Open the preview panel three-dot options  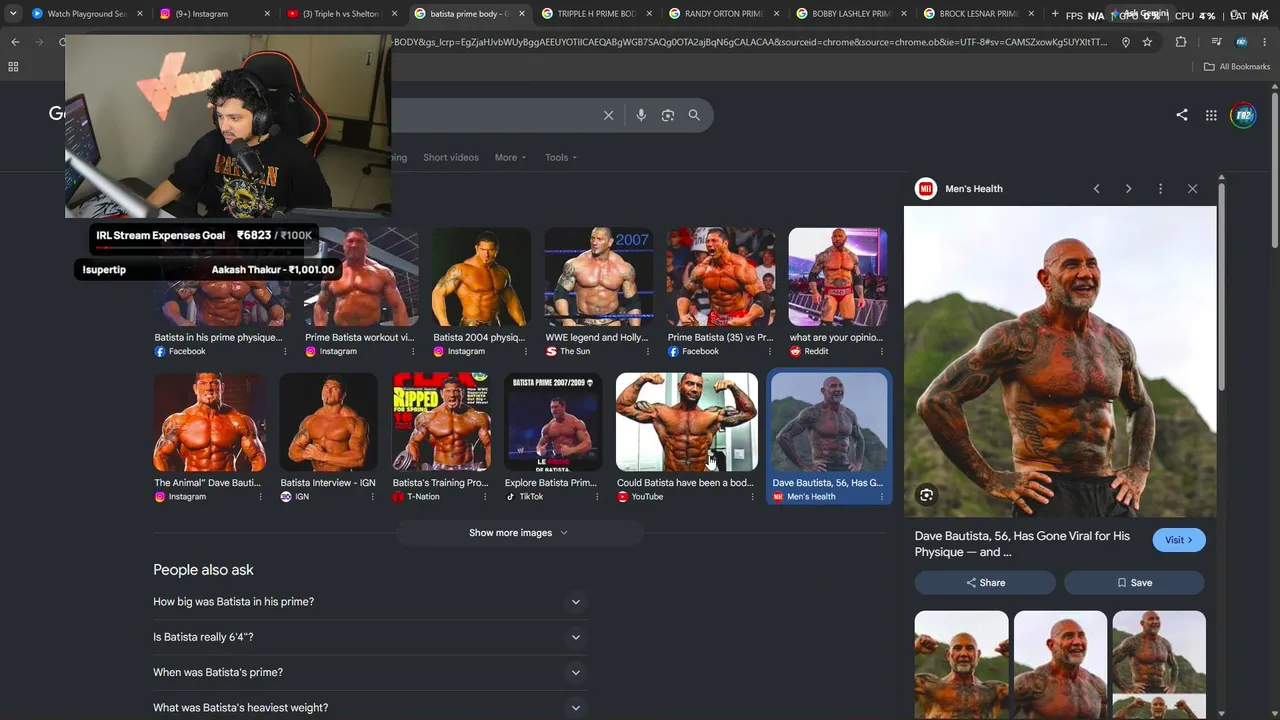click(1160, 189)
